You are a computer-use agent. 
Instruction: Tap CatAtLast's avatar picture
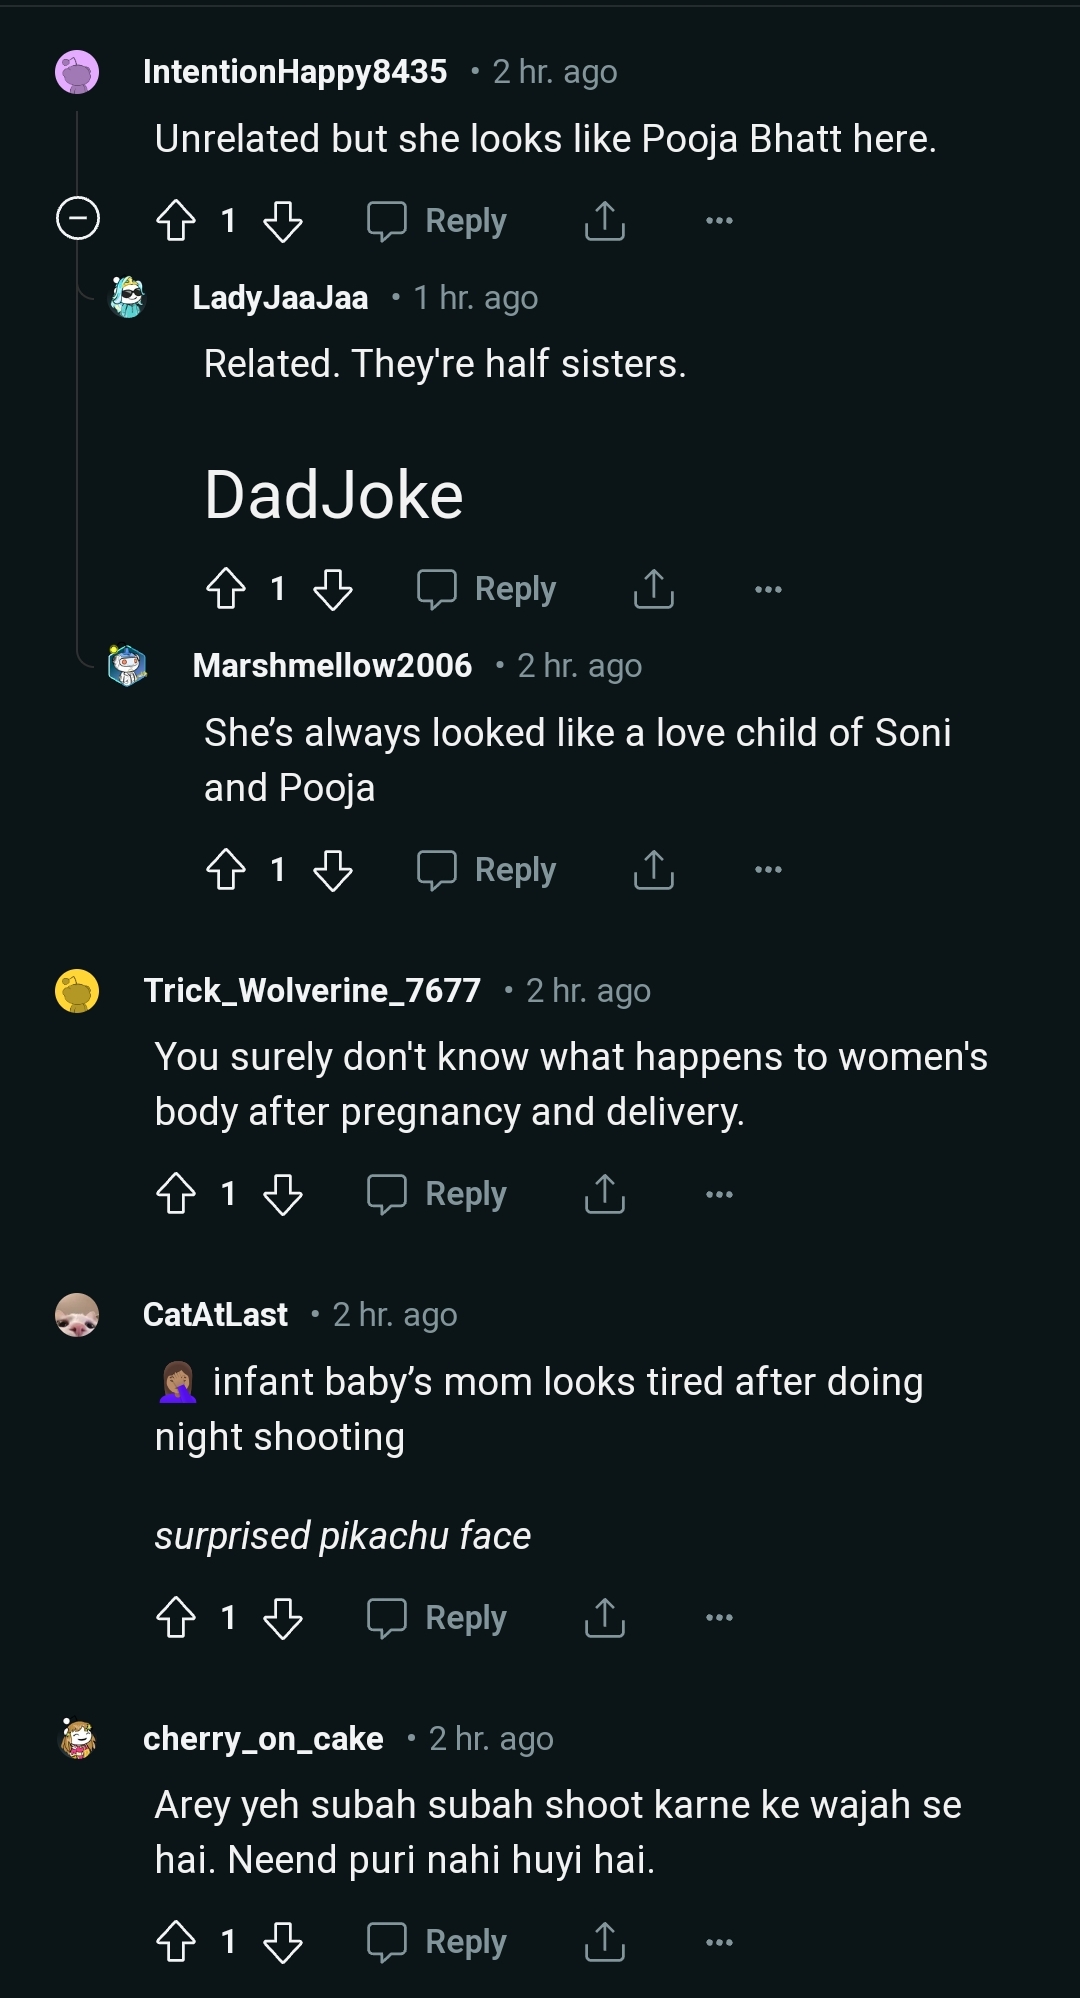click(77, 1315)
